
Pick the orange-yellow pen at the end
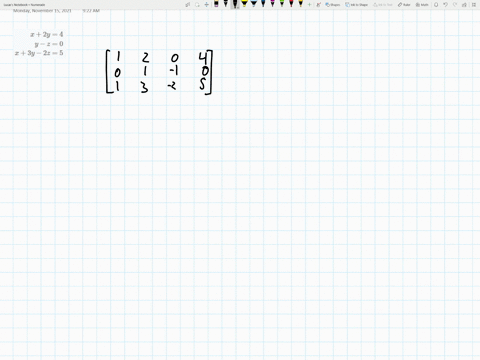pyautogui.click(x=301, y=4)
